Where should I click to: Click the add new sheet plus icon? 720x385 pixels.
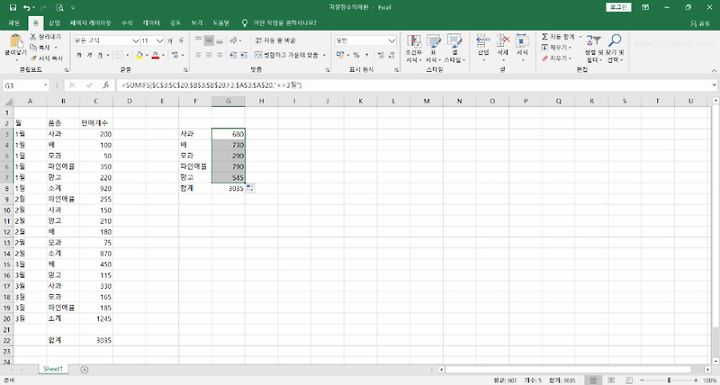pyautogui.click(x=84, y=369)
